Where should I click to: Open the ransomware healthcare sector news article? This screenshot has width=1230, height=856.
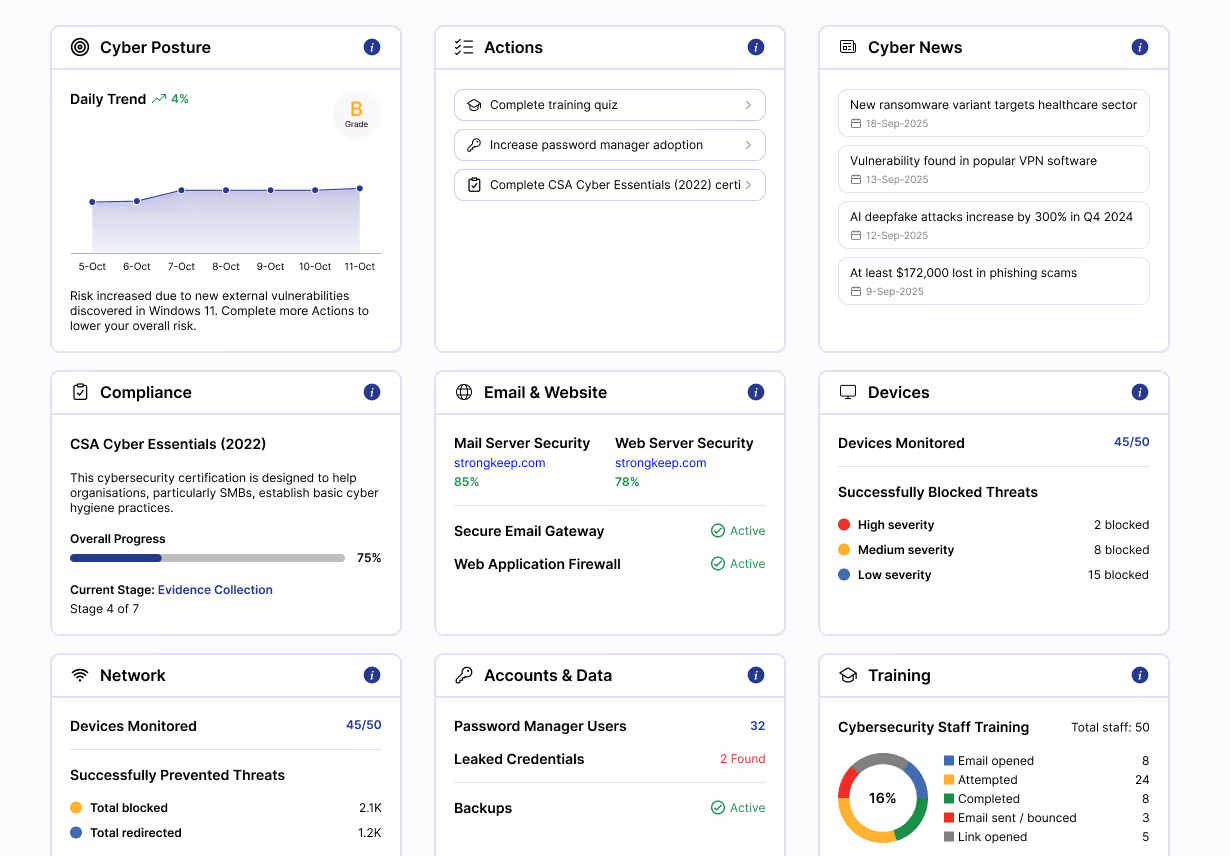pyautogui.click(x=993, y=112)
